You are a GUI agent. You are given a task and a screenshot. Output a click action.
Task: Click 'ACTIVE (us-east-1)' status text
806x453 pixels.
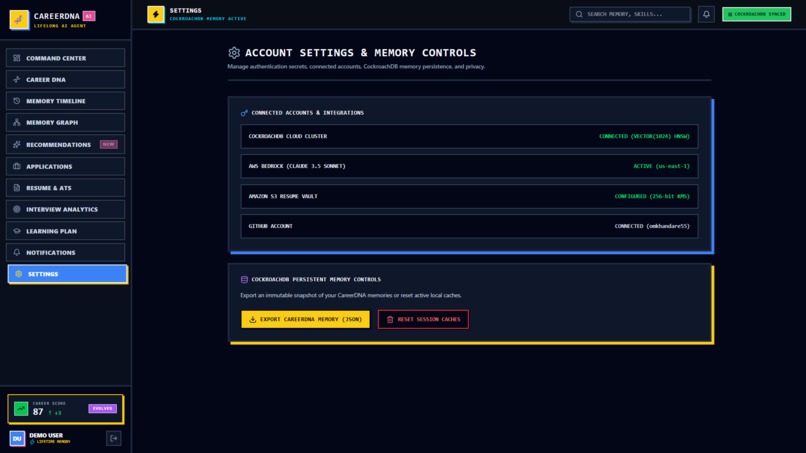[x=662, y=166]
